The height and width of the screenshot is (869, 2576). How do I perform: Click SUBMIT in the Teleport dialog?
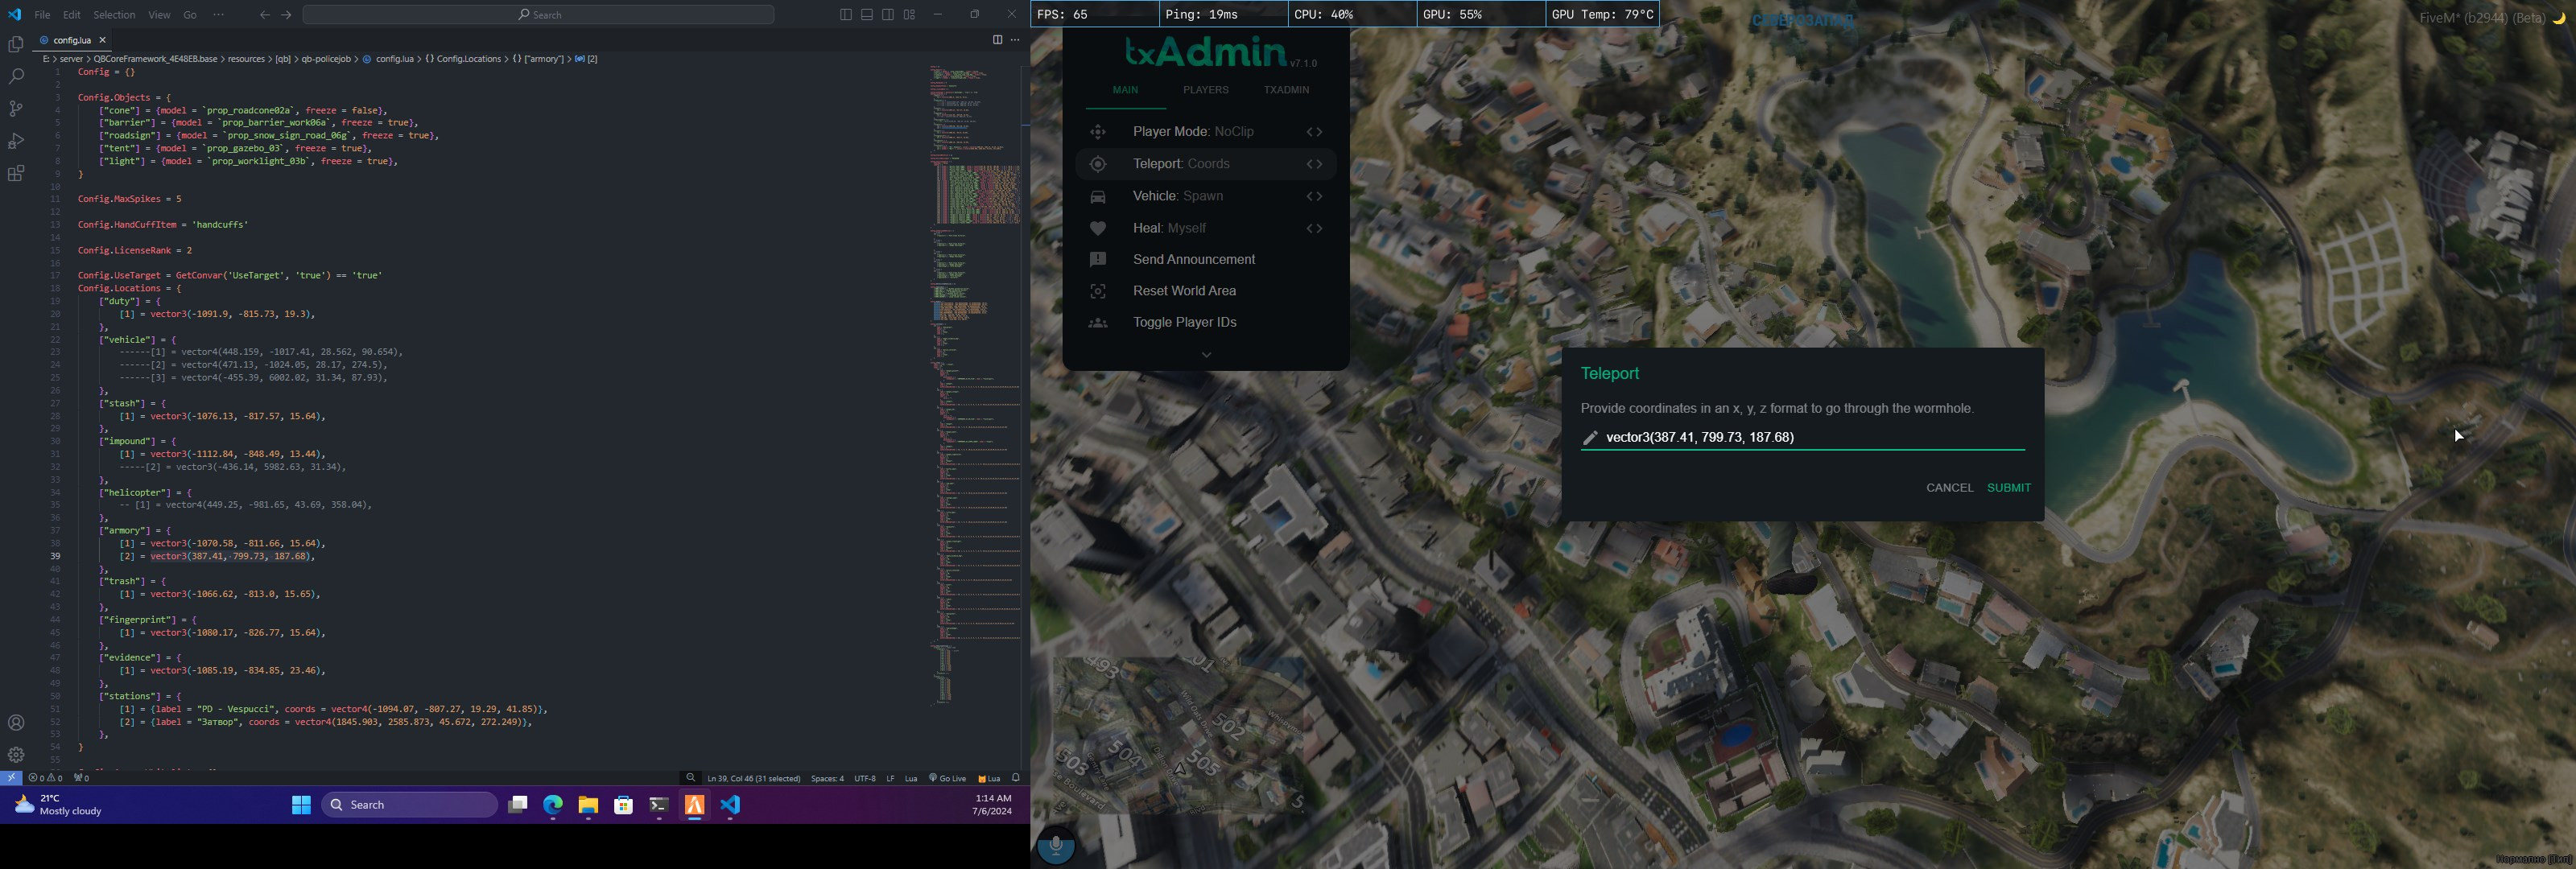(2008, 488)
